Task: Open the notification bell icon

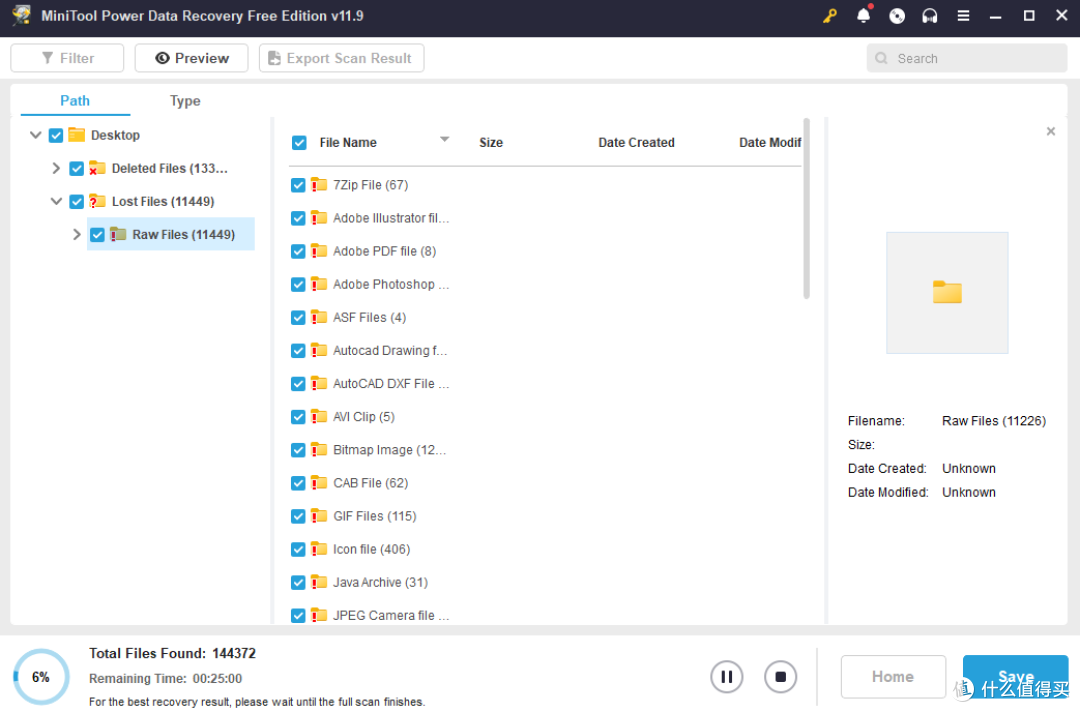Action: click(x=864, y=15)
